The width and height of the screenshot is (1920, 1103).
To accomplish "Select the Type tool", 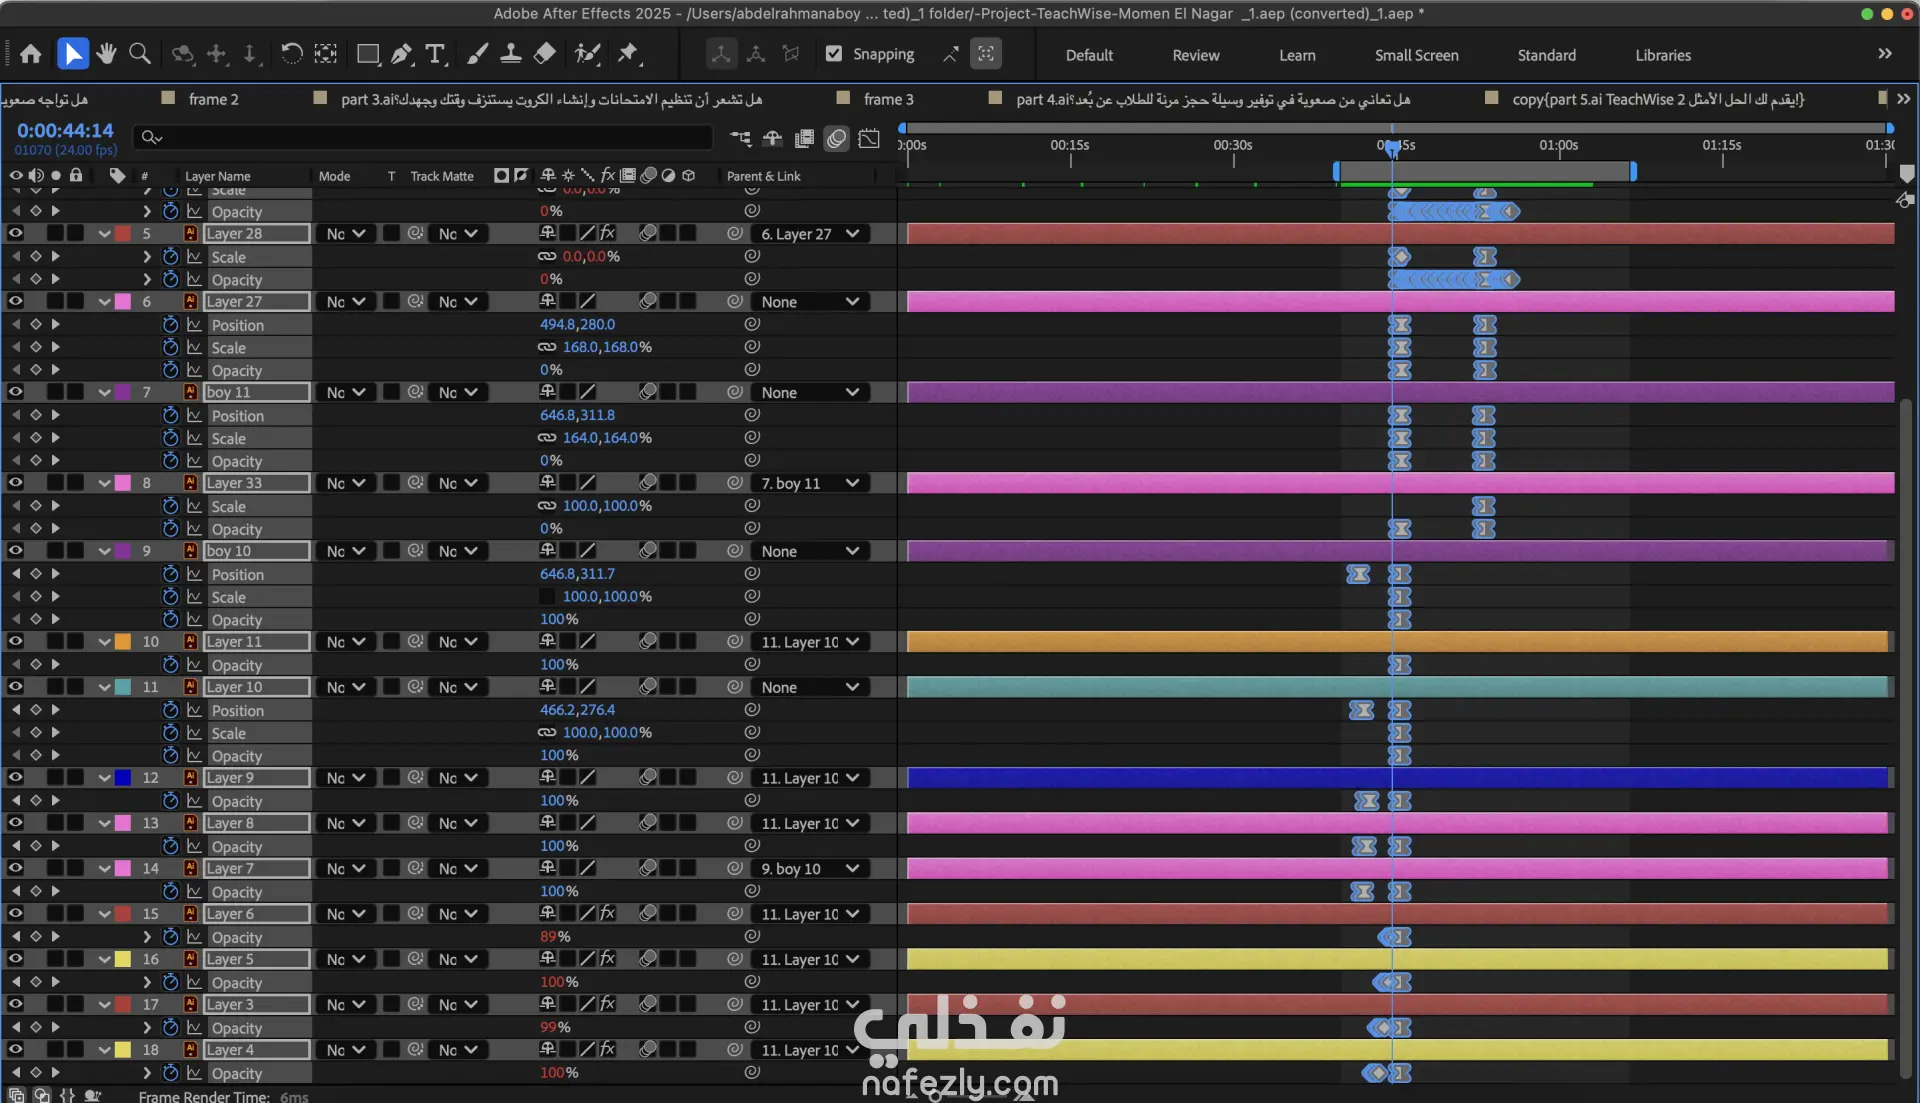I will pyautogui.click(x=435, y=54).
